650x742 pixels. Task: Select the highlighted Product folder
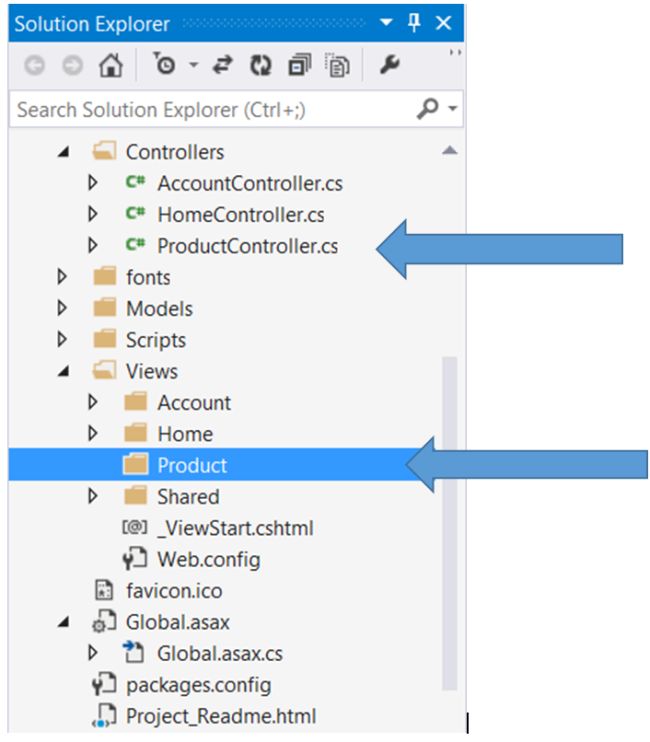[x=192, y=465]
